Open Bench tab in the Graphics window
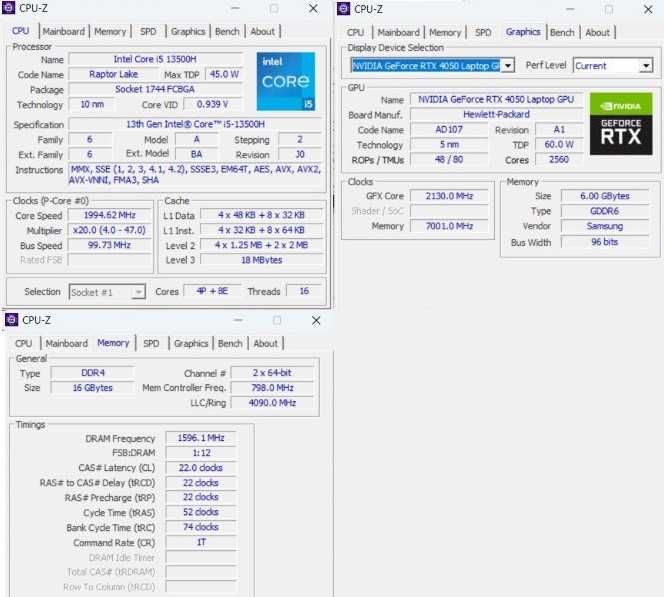 [x=562, y=32]
